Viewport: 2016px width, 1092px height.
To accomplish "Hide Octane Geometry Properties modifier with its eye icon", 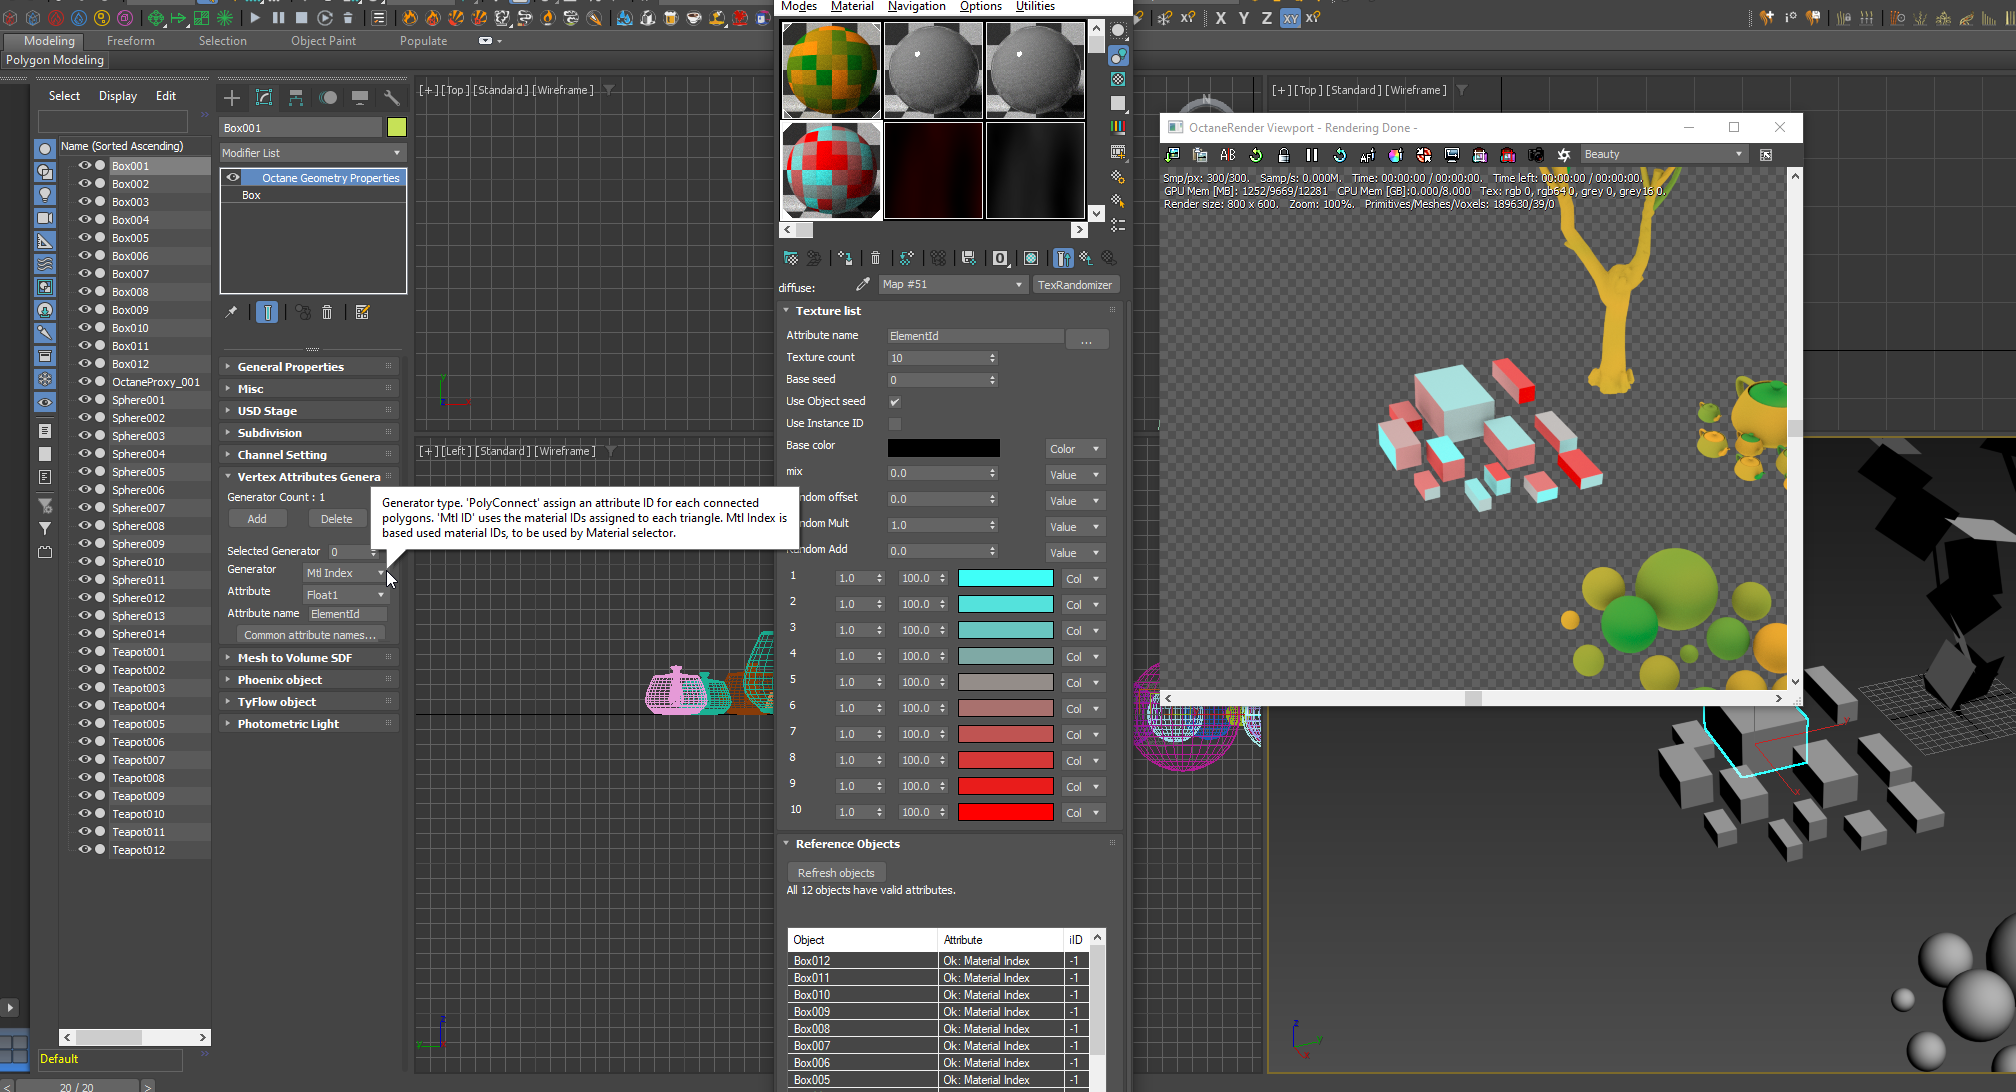I will [233, 178].
